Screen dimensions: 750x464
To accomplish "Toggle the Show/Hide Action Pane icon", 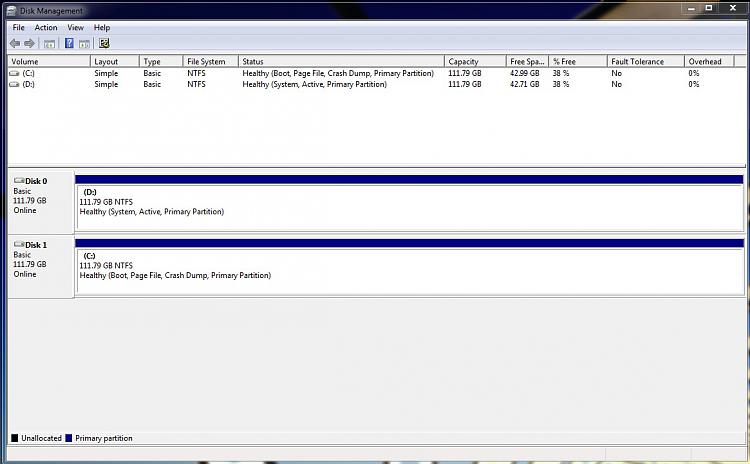I will click(x=84, y=44).
